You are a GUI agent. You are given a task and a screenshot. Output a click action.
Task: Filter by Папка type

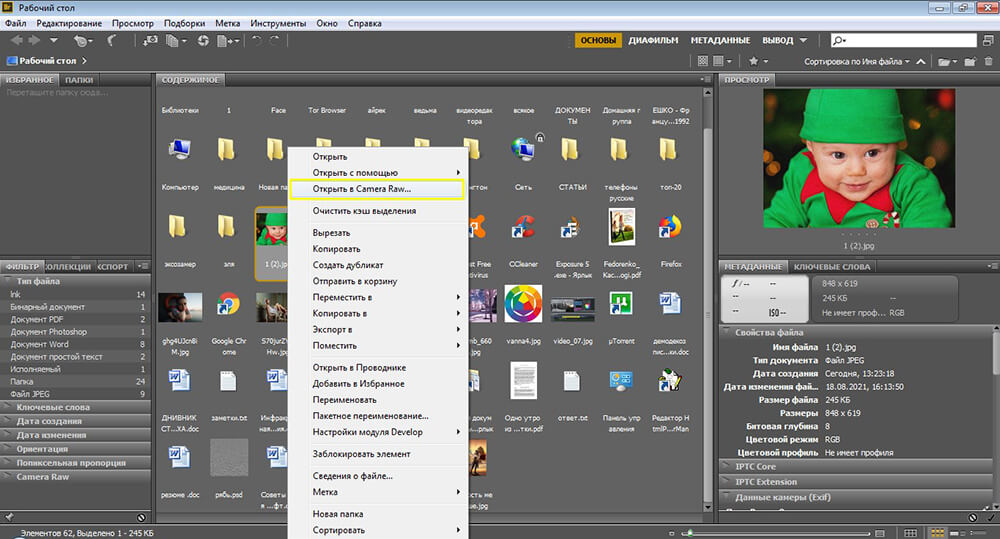click(76, 381)
